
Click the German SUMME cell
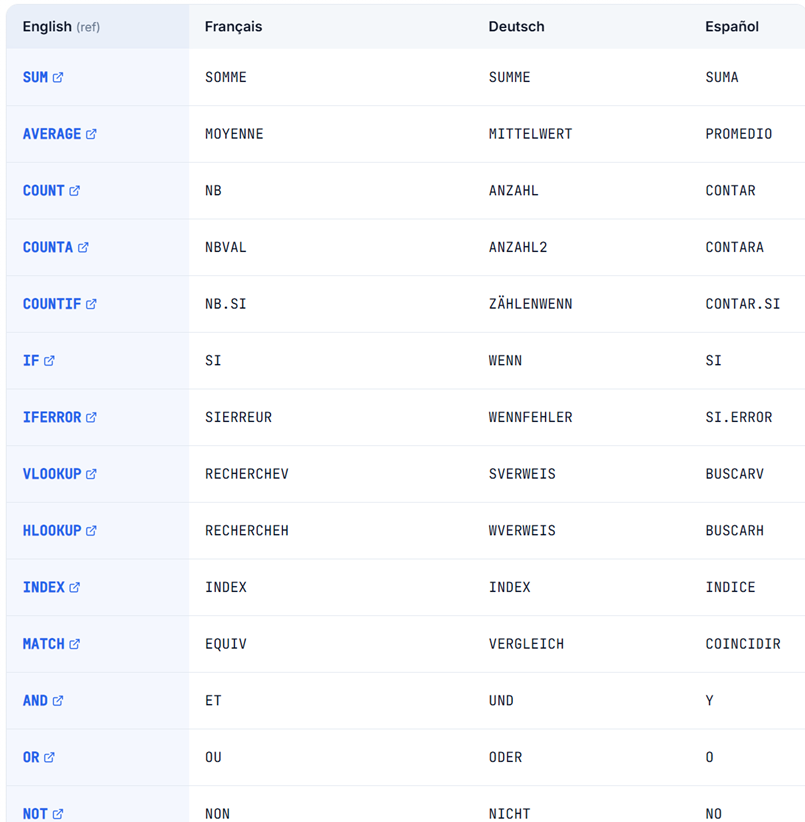click(x=581, y=78)
